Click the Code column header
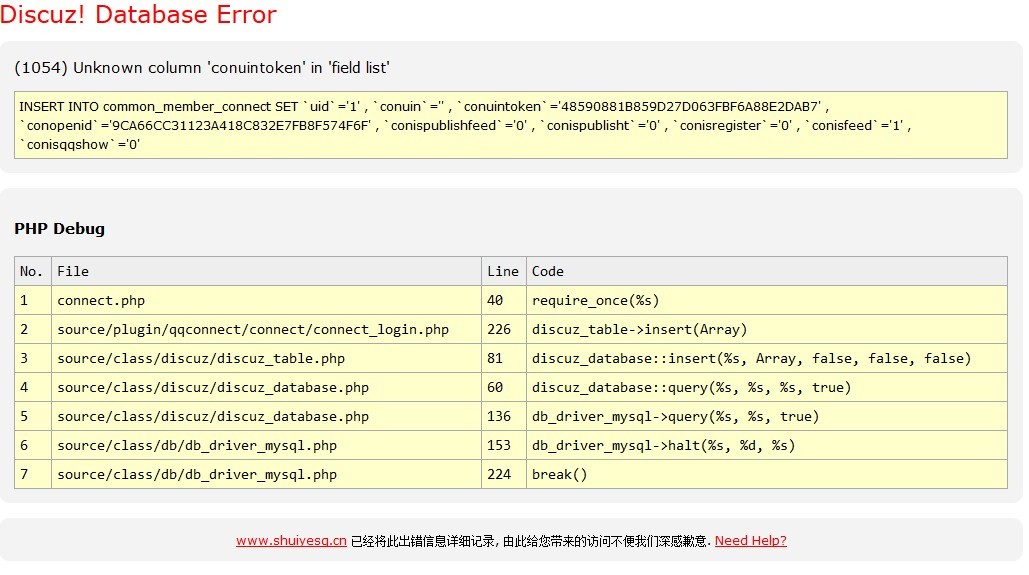 [x=548, y=271]
